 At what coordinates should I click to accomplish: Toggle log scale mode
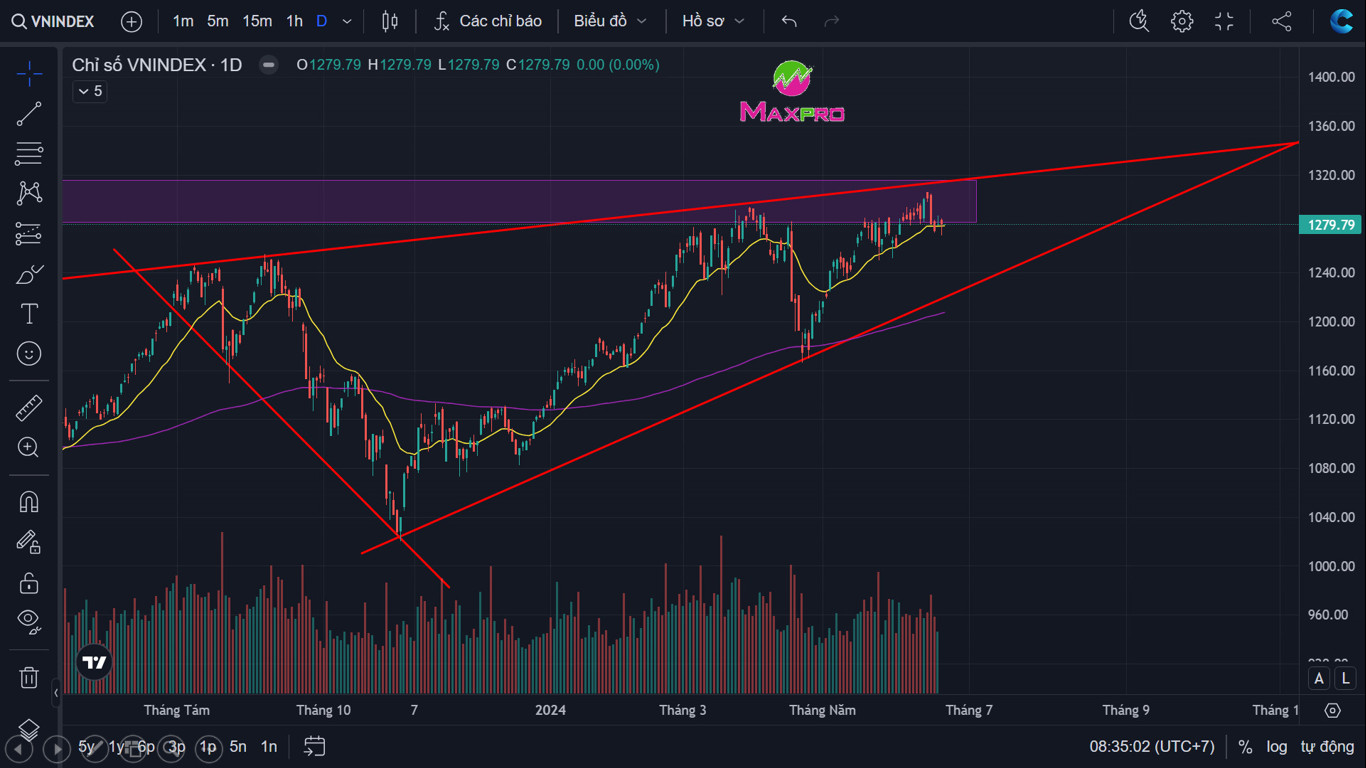[x=1277, y=746]
